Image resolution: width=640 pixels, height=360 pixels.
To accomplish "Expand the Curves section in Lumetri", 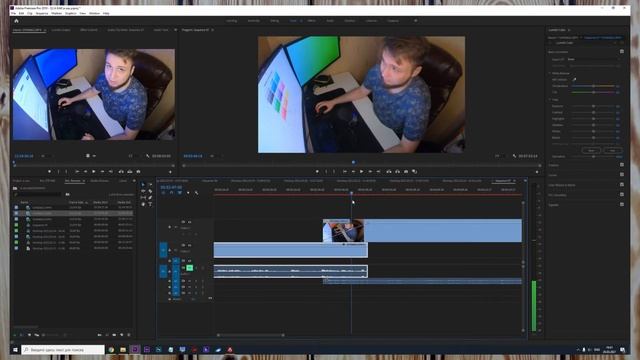I will pos(553,175).
